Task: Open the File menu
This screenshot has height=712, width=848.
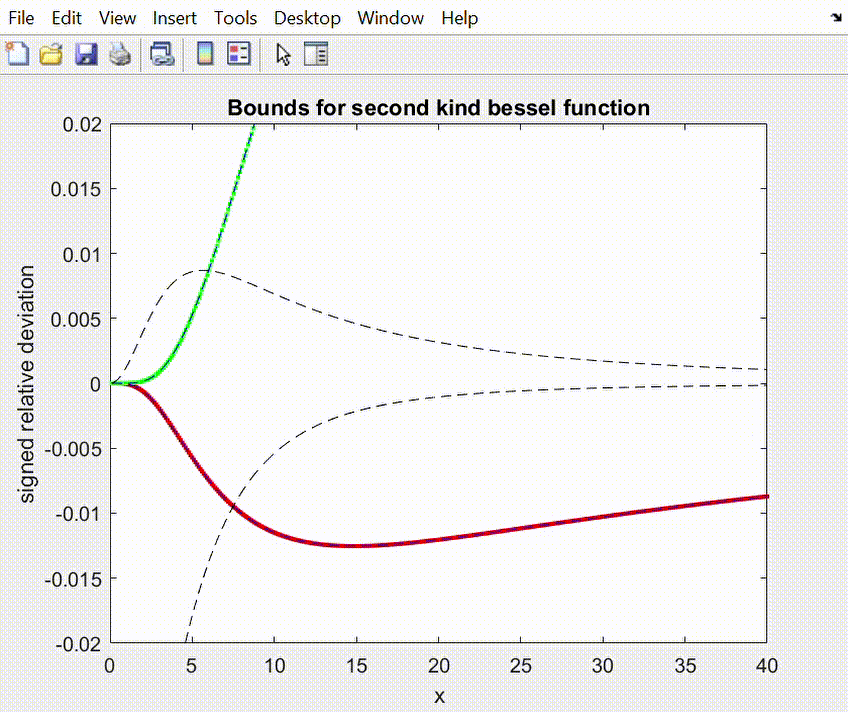Action: pos(21,18)
